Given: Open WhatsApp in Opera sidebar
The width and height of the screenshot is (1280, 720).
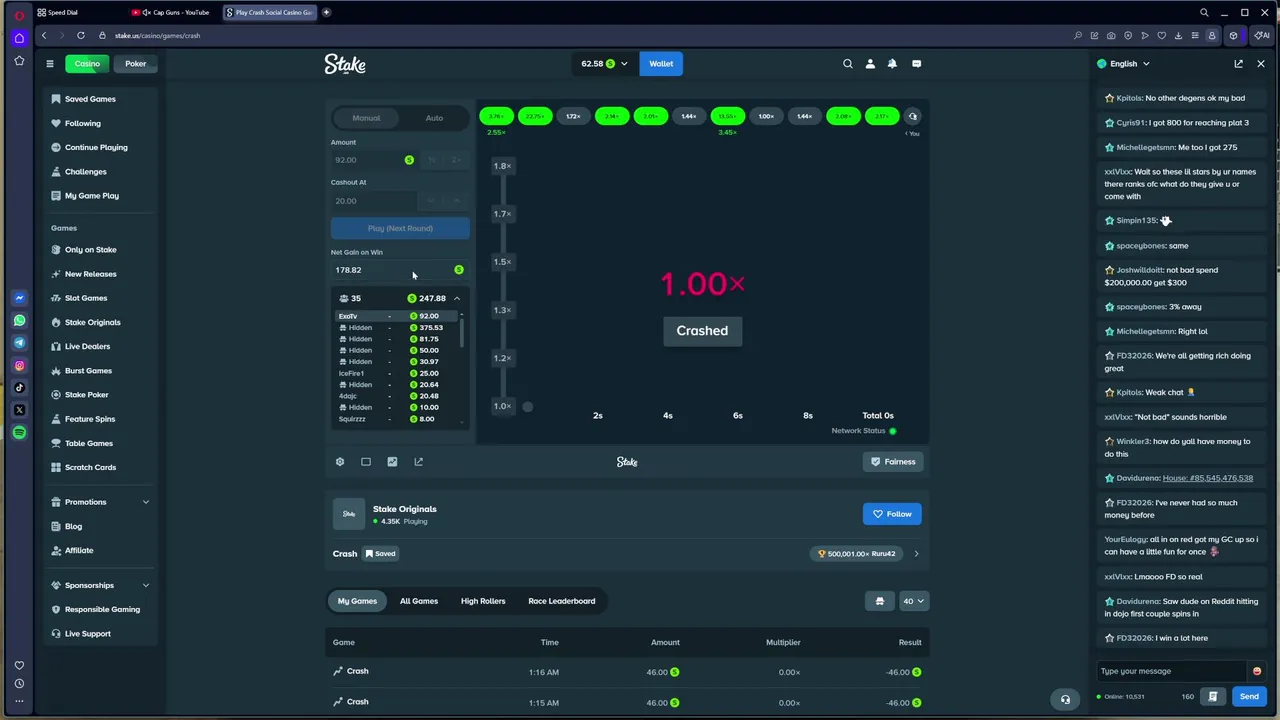Looking at the screenshot, I should (19, 321).
